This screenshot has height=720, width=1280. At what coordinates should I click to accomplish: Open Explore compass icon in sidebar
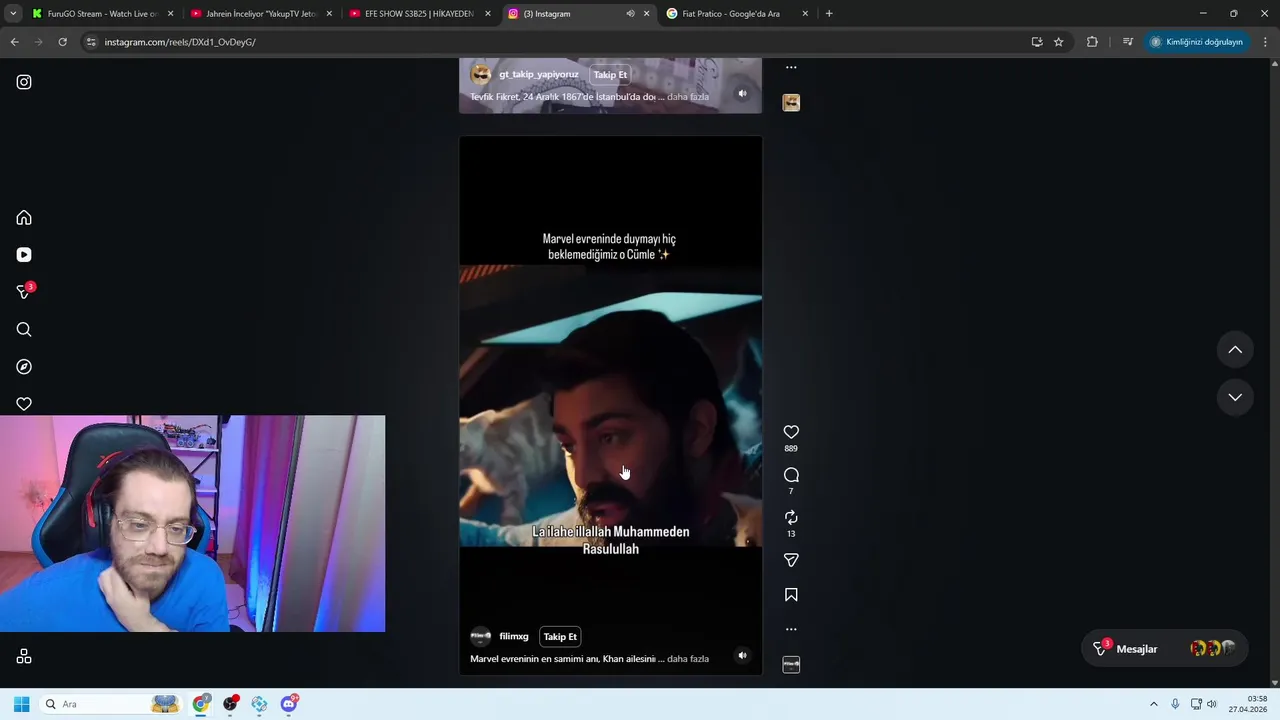[x=24, y=367]
